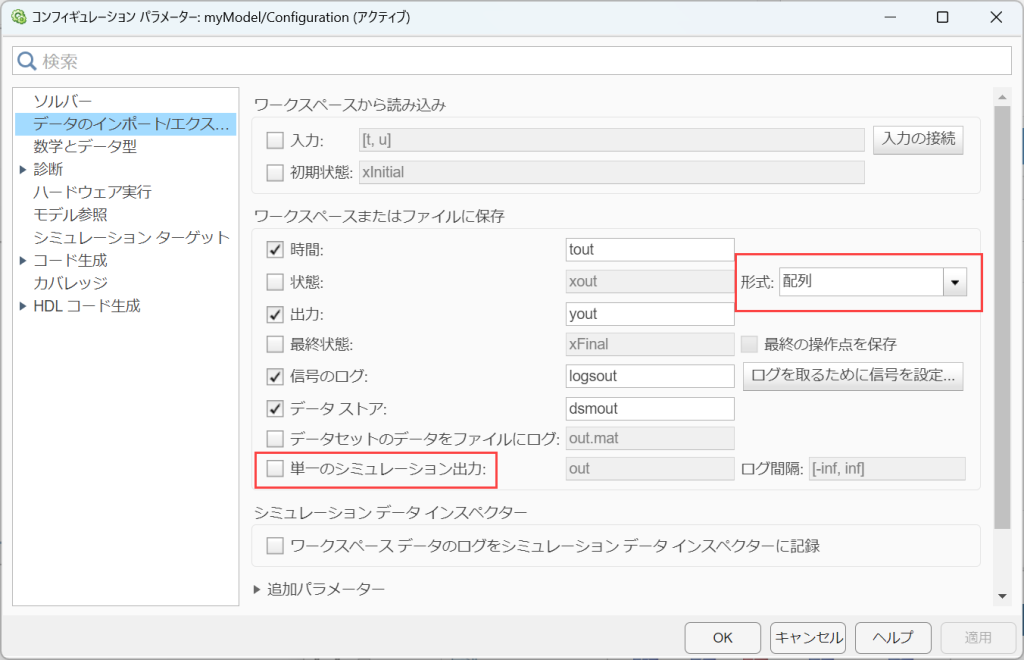Click the search magnifier icon

[28, 61]
